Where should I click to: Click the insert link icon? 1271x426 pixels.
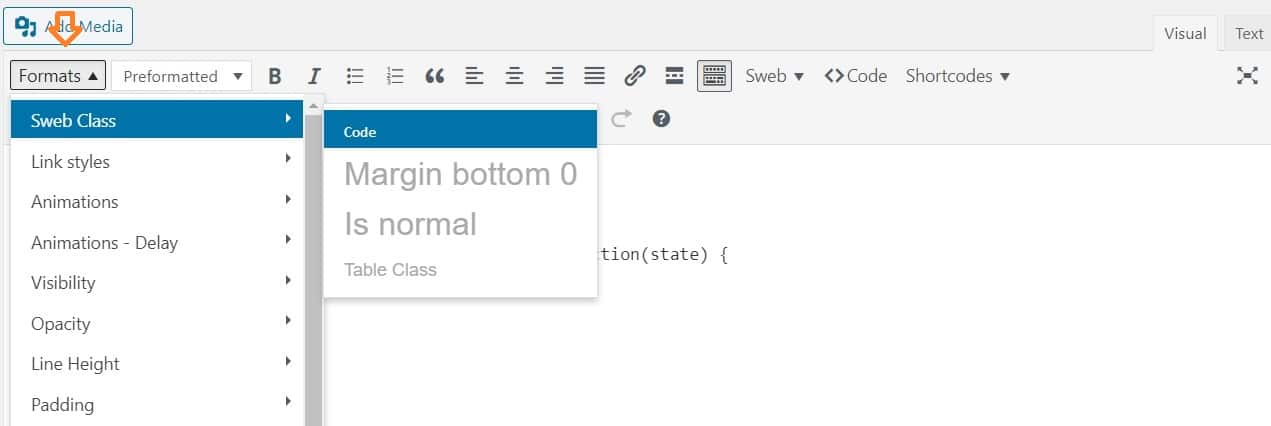(634, 76)
